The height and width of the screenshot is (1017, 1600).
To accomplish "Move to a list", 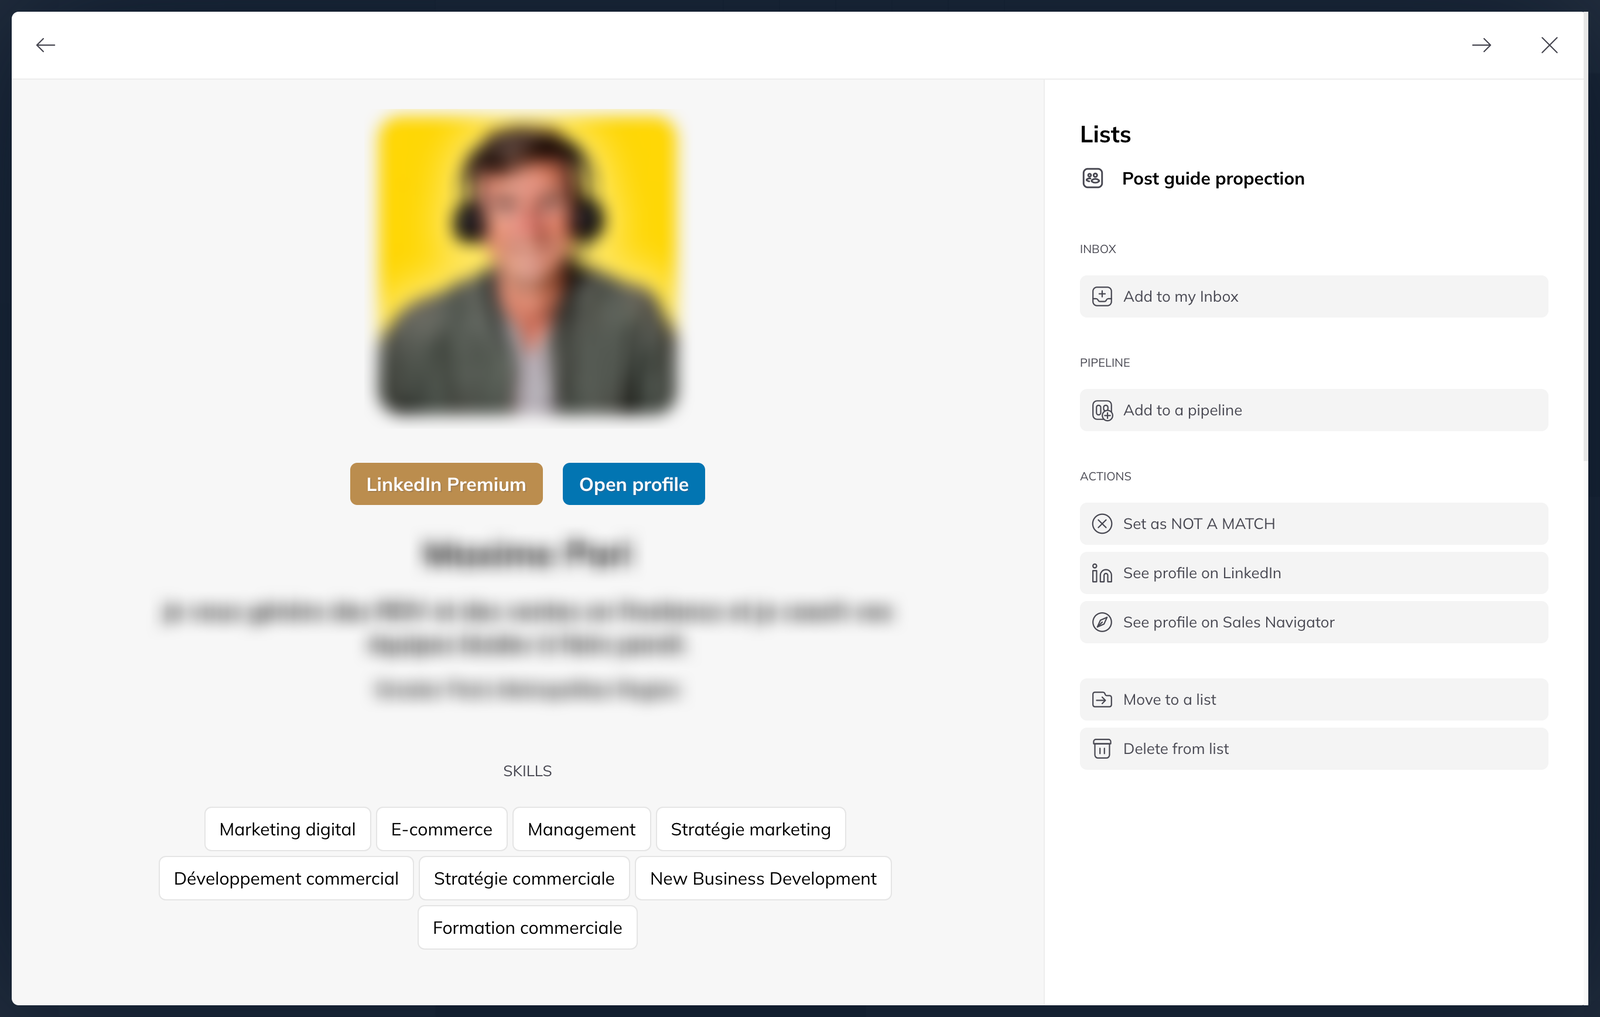I will pos(1314,700).
